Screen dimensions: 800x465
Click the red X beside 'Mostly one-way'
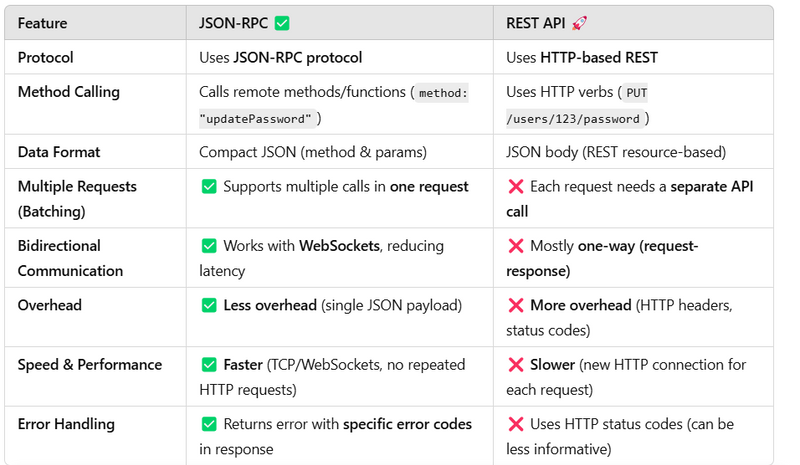516,246
